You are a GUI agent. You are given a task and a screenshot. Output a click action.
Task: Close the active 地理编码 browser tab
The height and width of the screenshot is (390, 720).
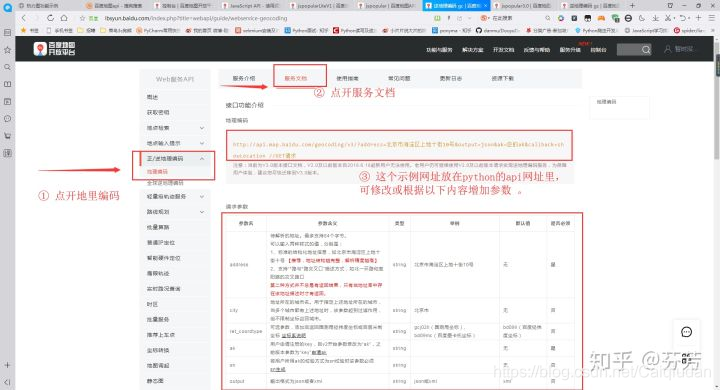pos(485,6)
